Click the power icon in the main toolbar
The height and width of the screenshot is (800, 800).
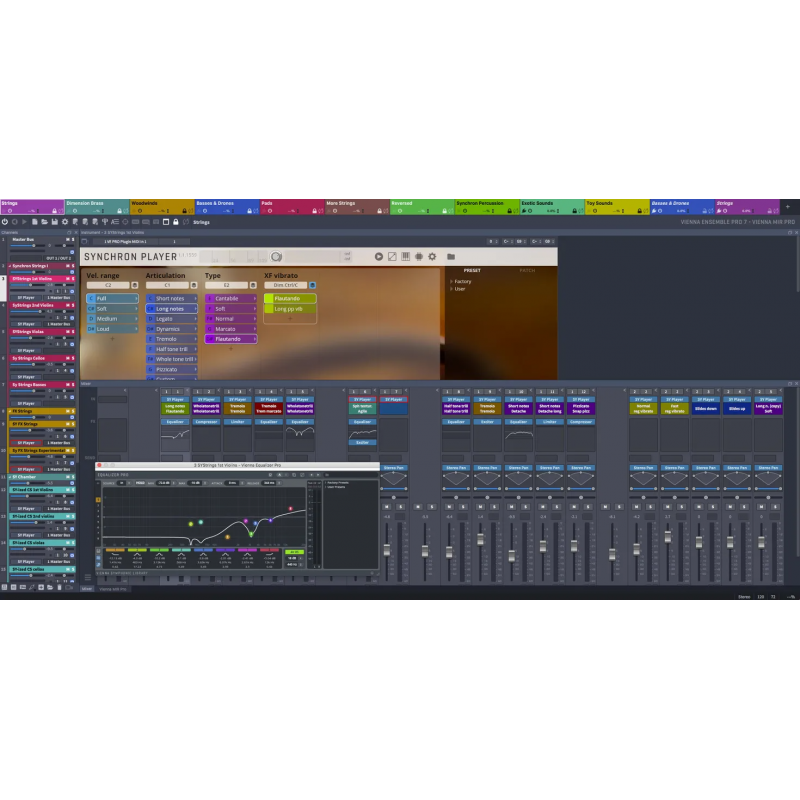coord(5,224)
